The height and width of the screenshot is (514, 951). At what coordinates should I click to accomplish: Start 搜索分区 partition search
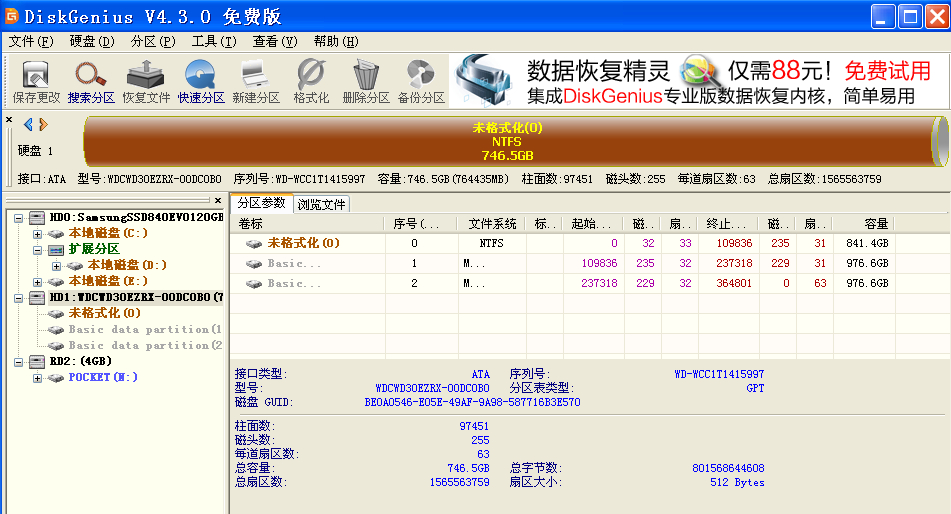point(91,82)
